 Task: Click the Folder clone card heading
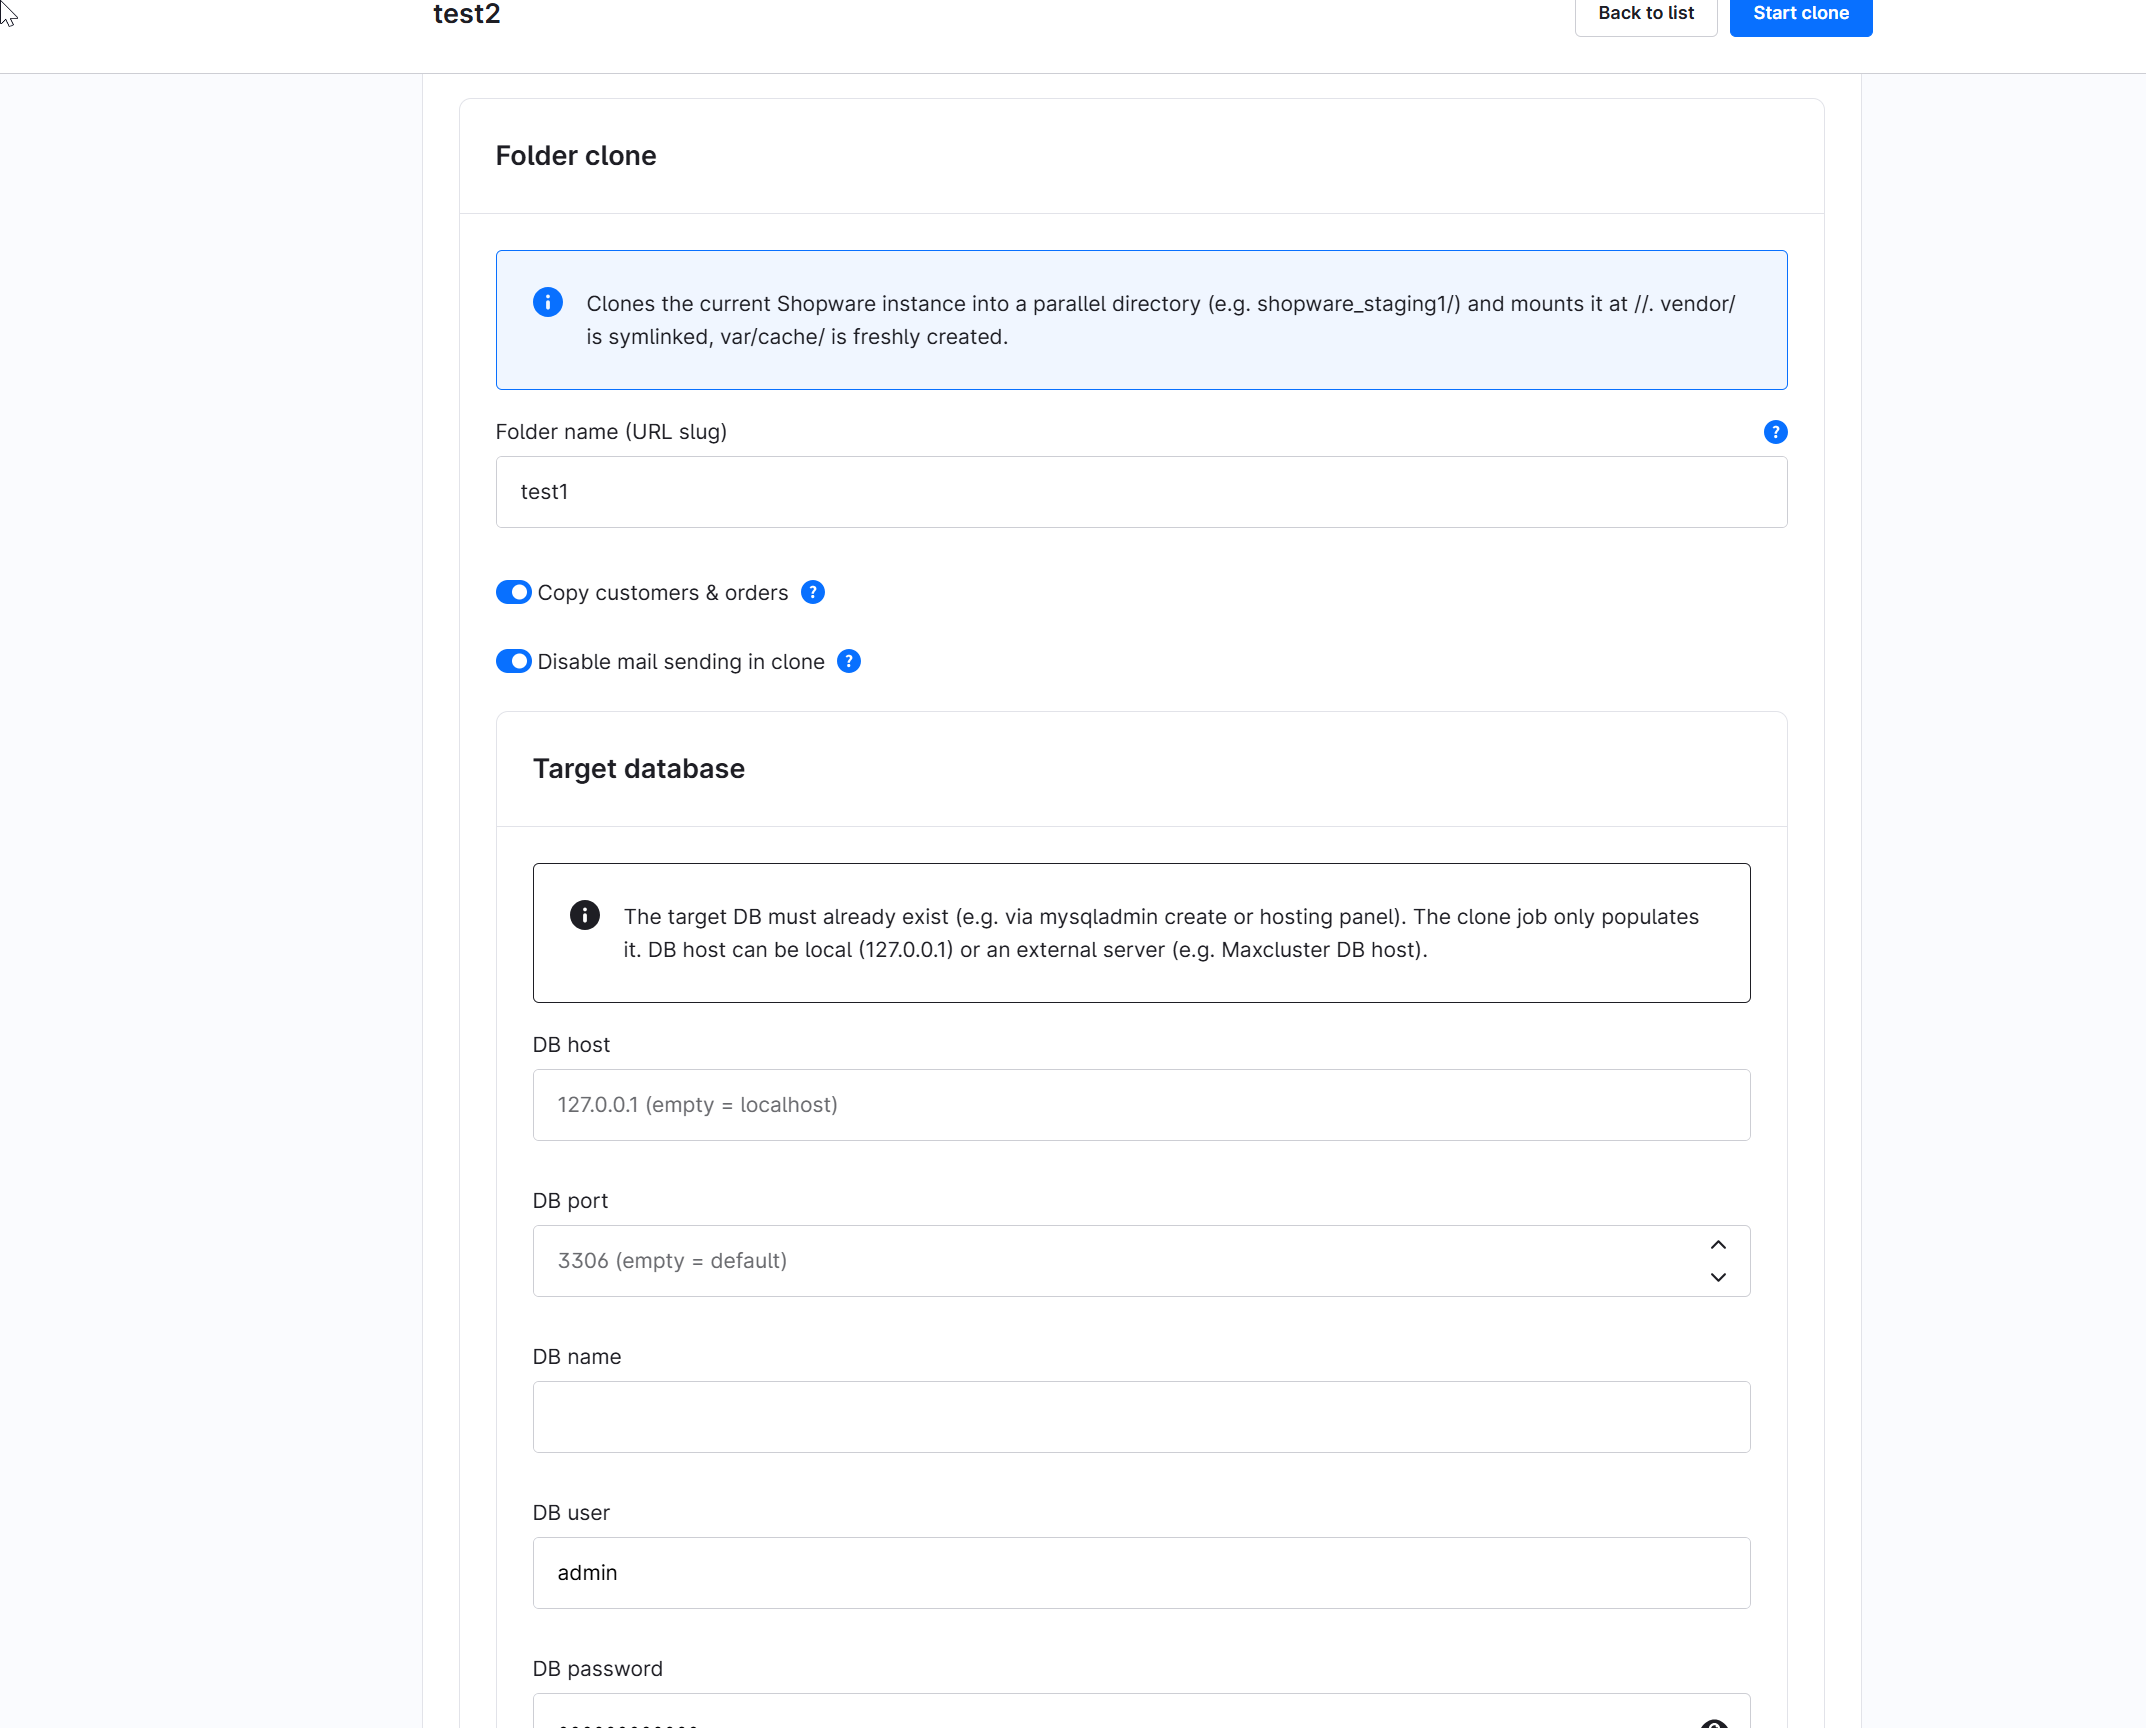tap(576, 156)
